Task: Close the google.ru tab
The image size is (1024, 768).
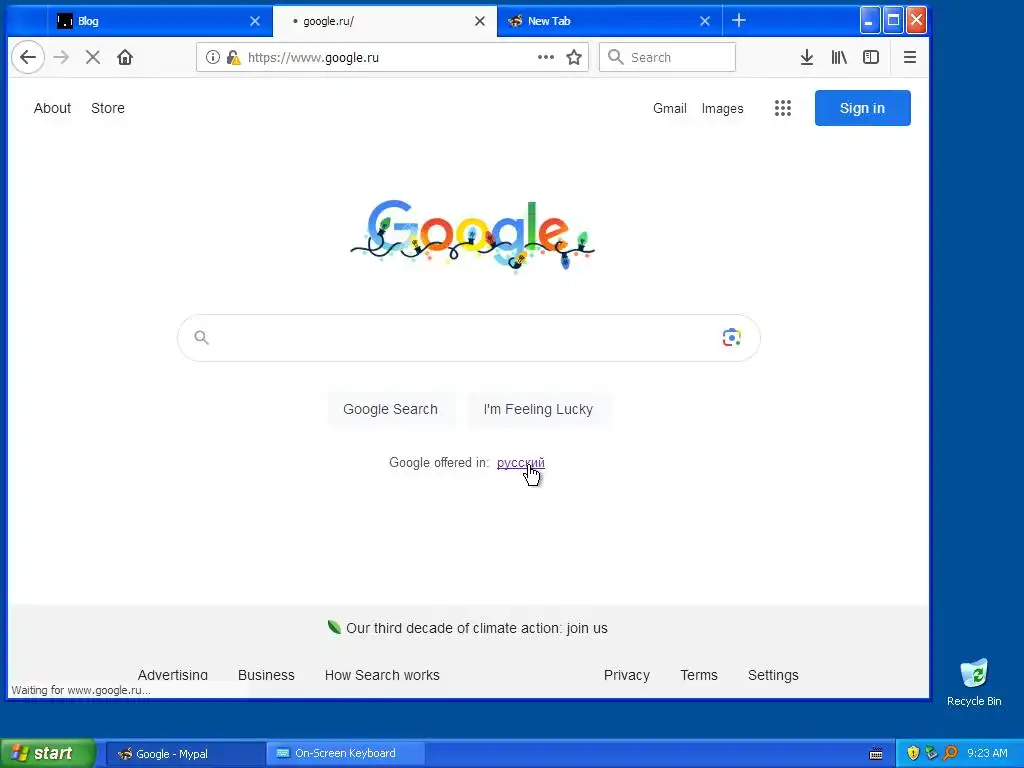Action: (x=480, y=21)
